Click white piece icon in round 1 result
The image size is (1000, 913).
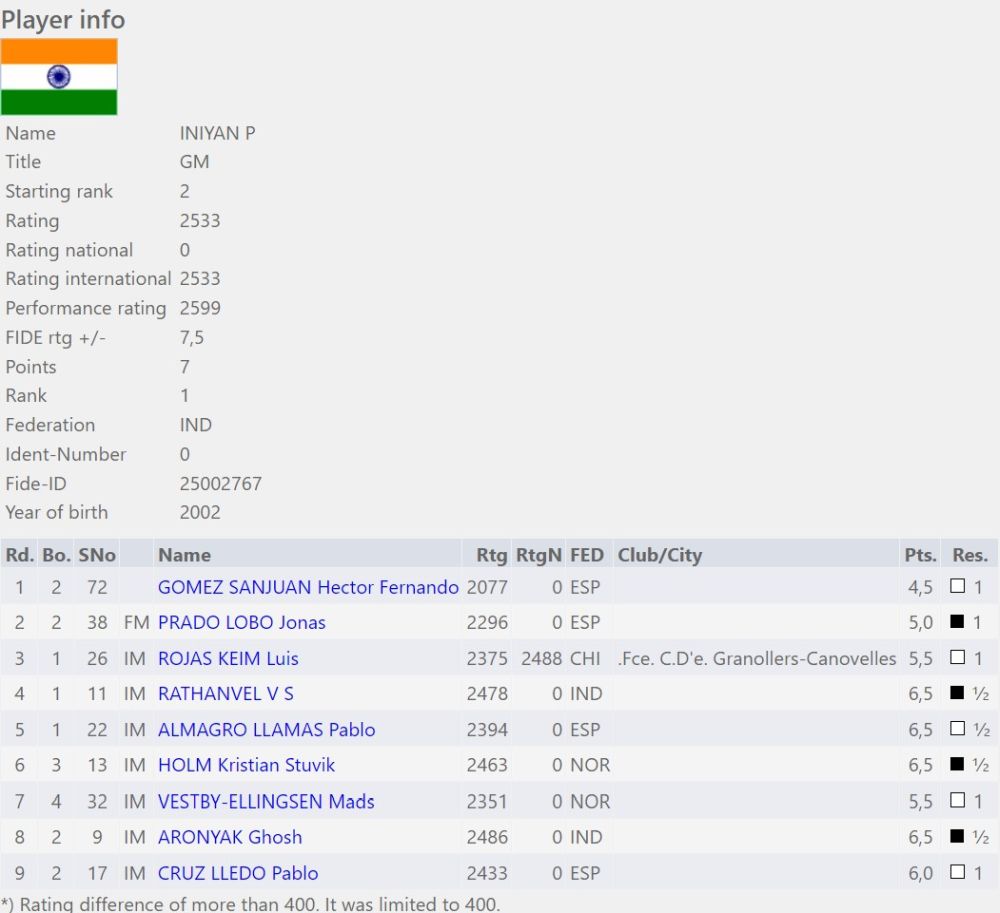pyautogui.click(x=957, y=586)
